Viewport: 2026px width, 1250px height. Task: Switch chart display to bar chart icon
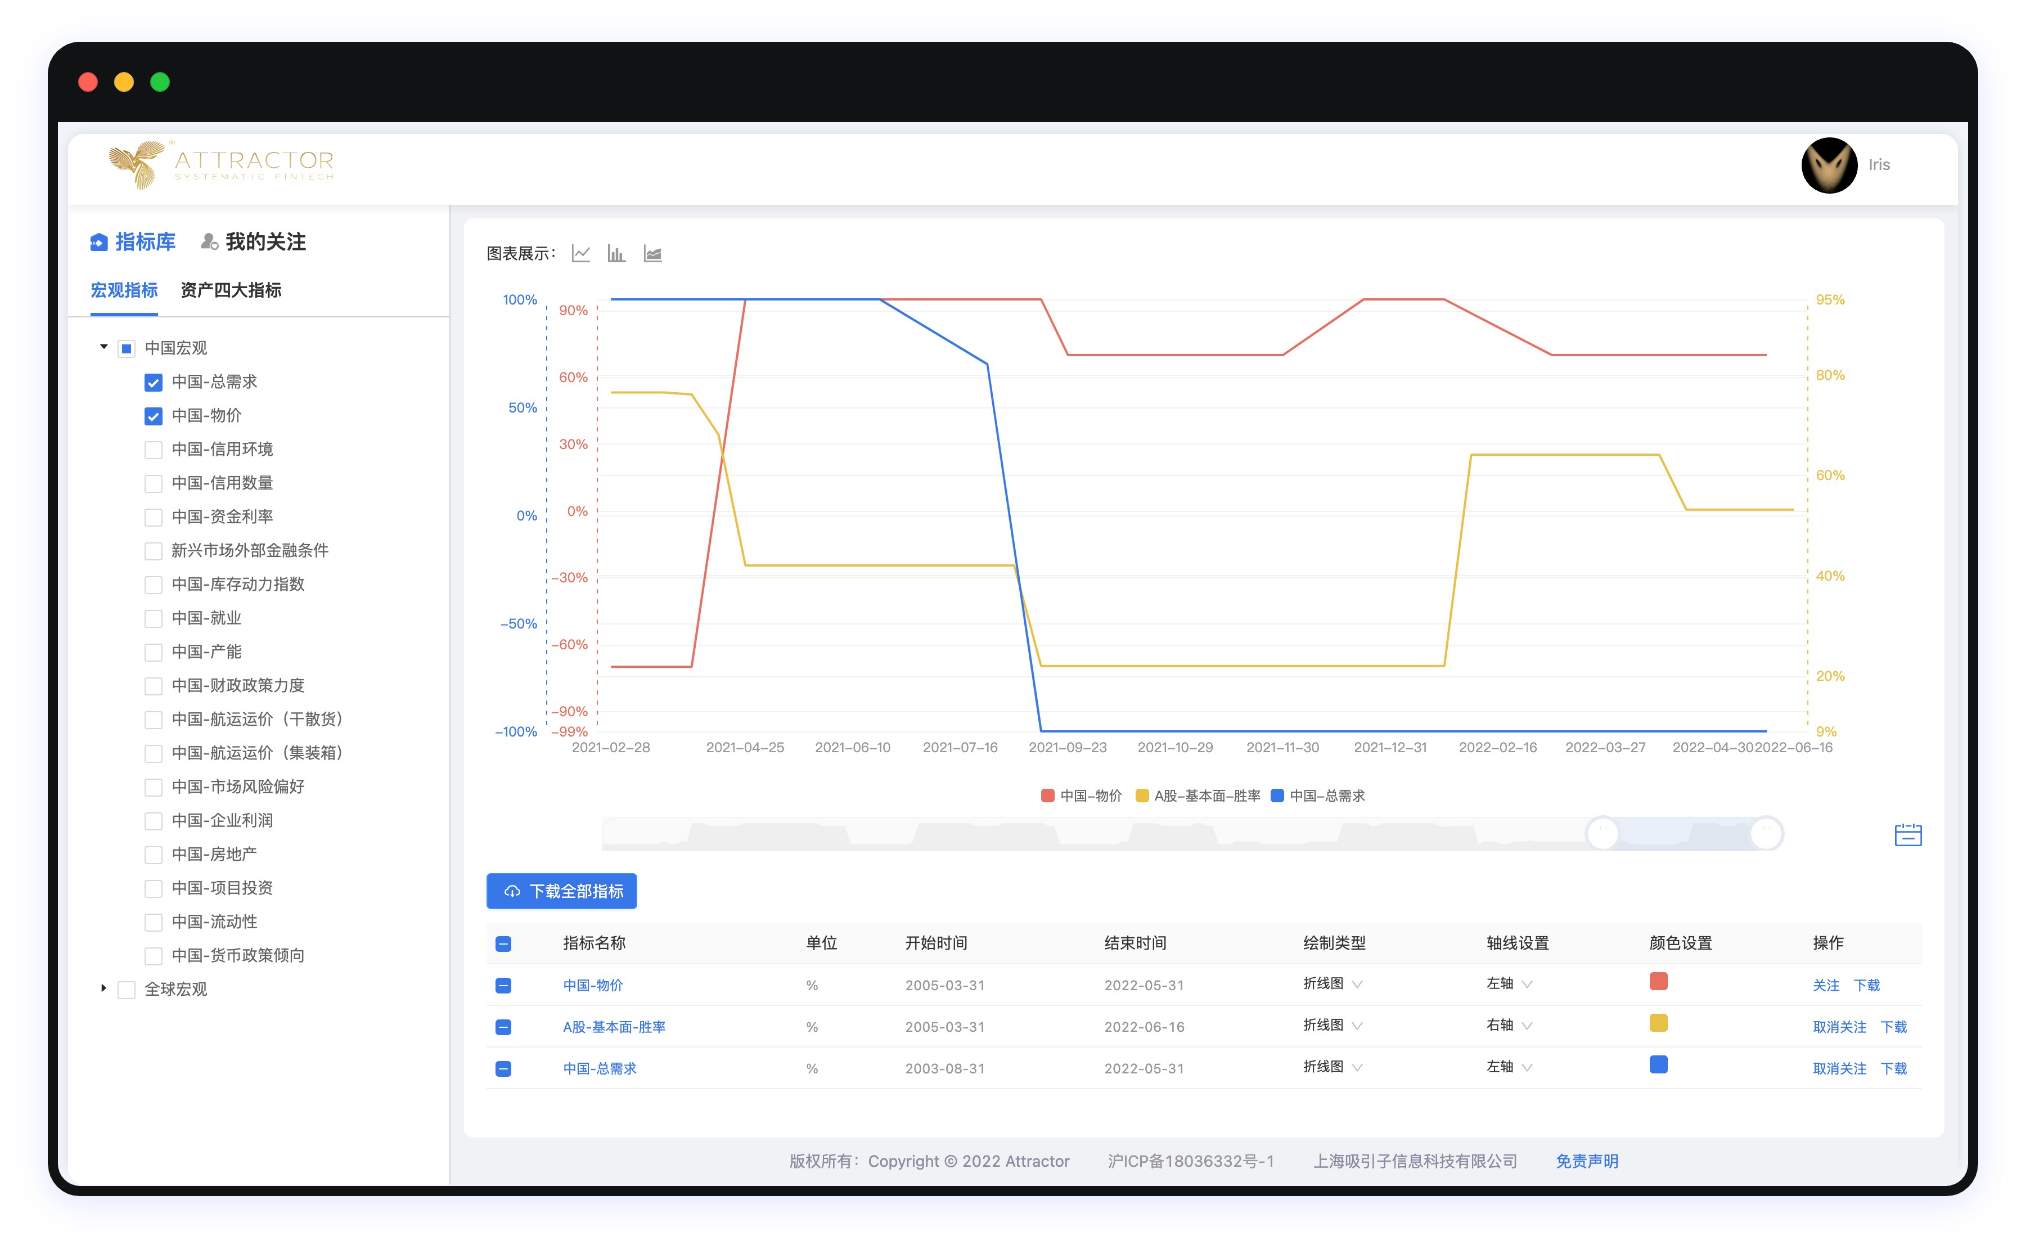point(616,253)
